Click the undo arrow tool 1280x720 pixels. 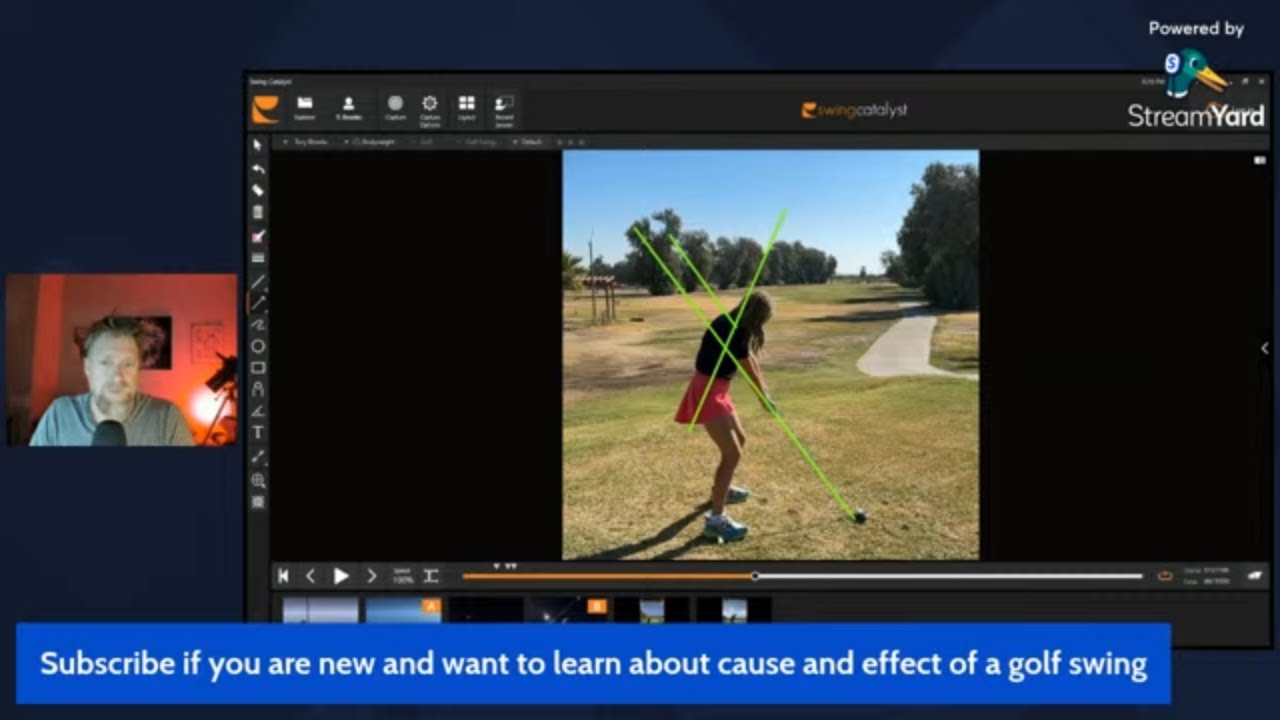pos(258,168)
